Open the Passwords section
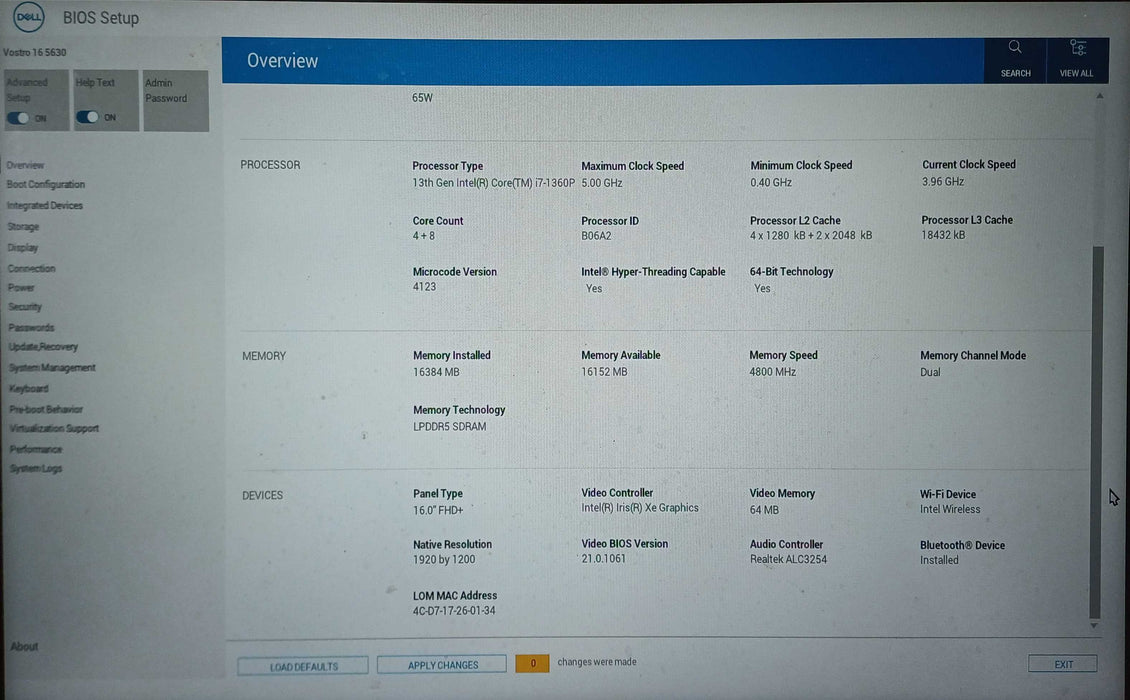This screenshot has width=1130, height=700. click(31, 327)
